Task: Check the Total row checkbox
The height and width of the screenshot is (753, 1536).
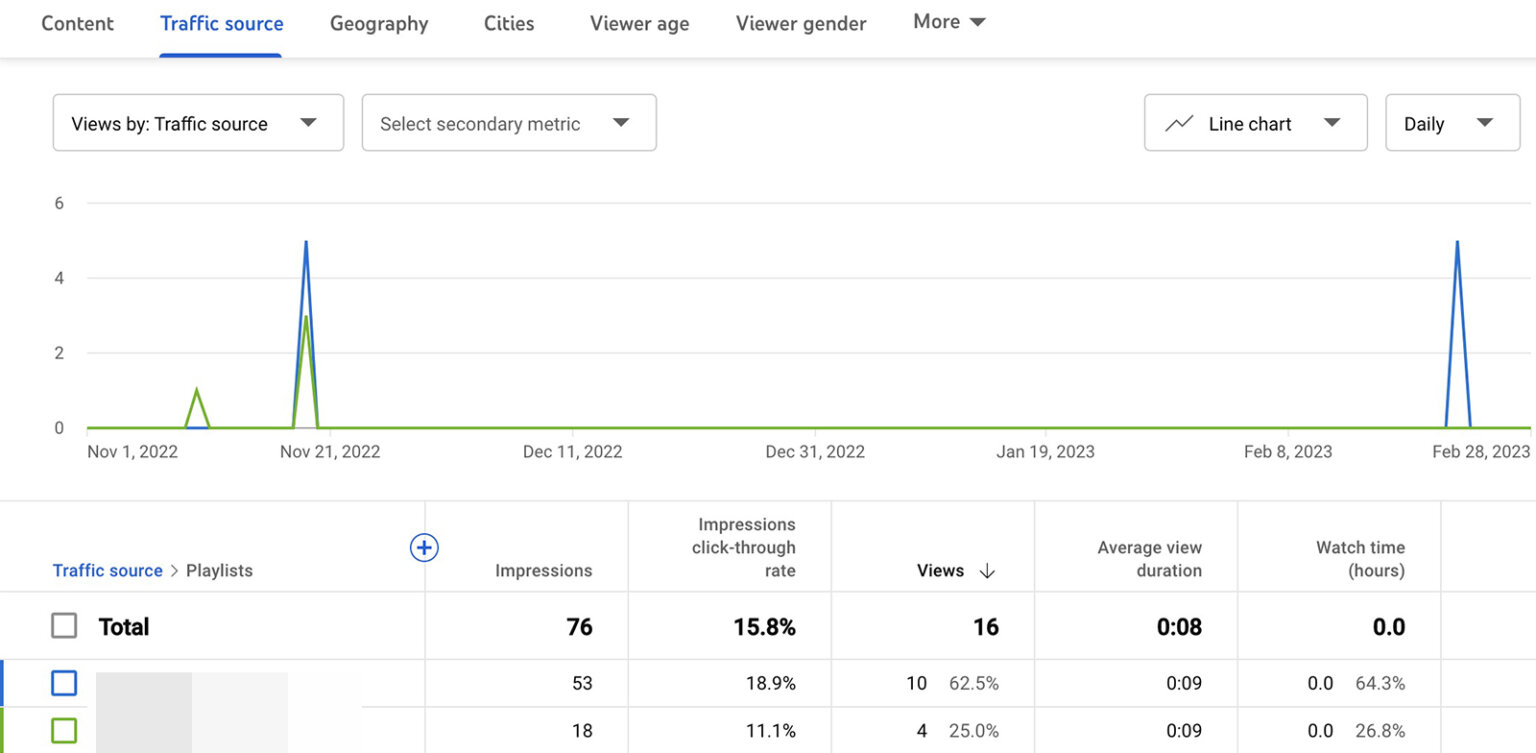Action: (64, 625)
